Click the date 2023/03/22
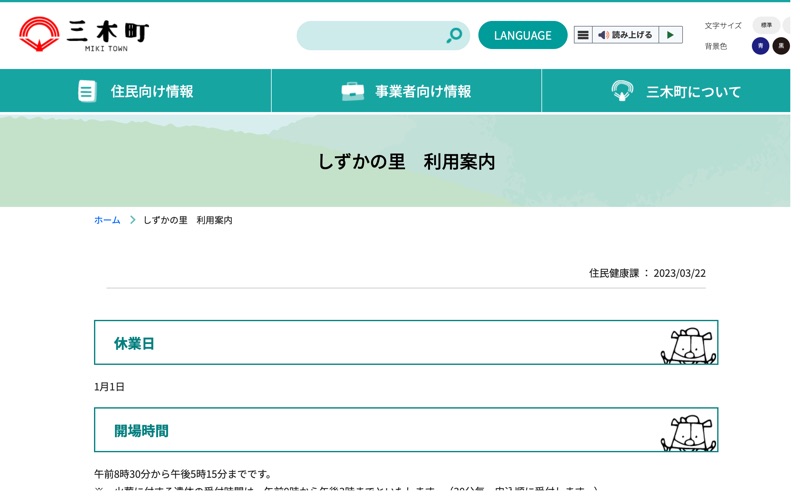 [x=680, y=273]
